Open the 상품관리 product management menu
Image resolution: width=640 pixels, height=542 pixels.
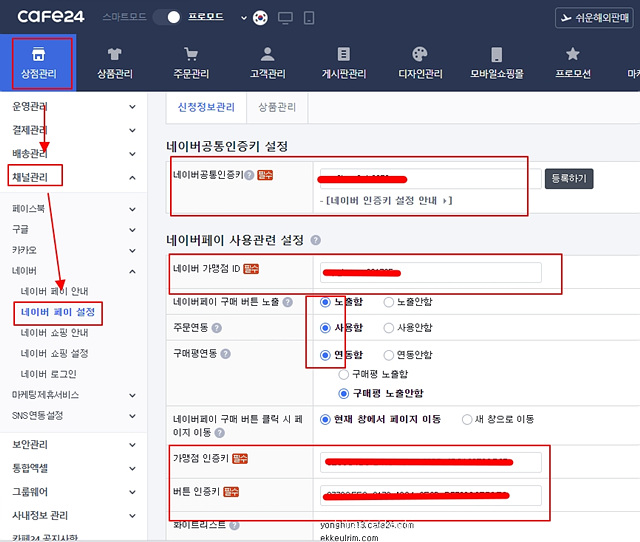[x=115, y=63]
